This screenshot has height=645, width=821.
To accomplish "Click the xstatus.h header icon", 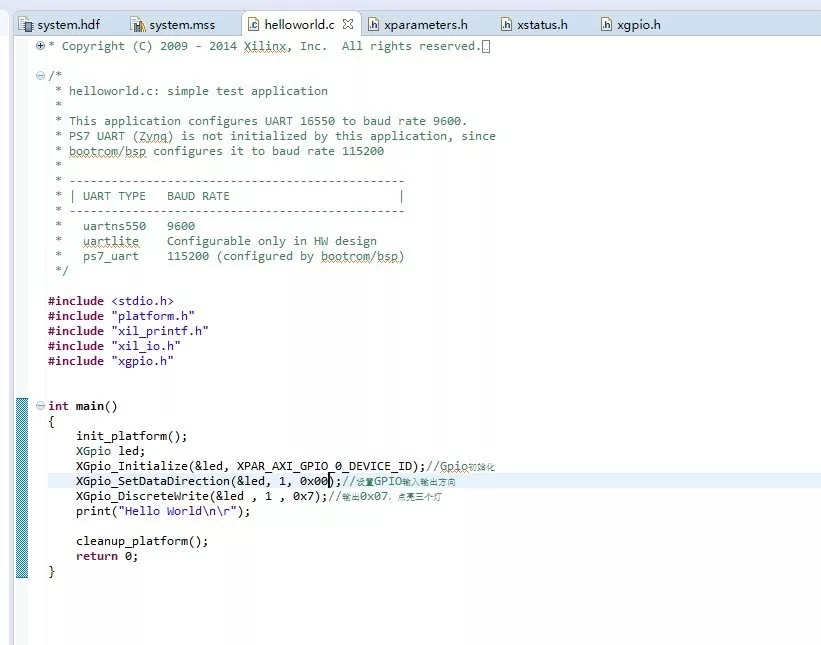I will [506, 25].
